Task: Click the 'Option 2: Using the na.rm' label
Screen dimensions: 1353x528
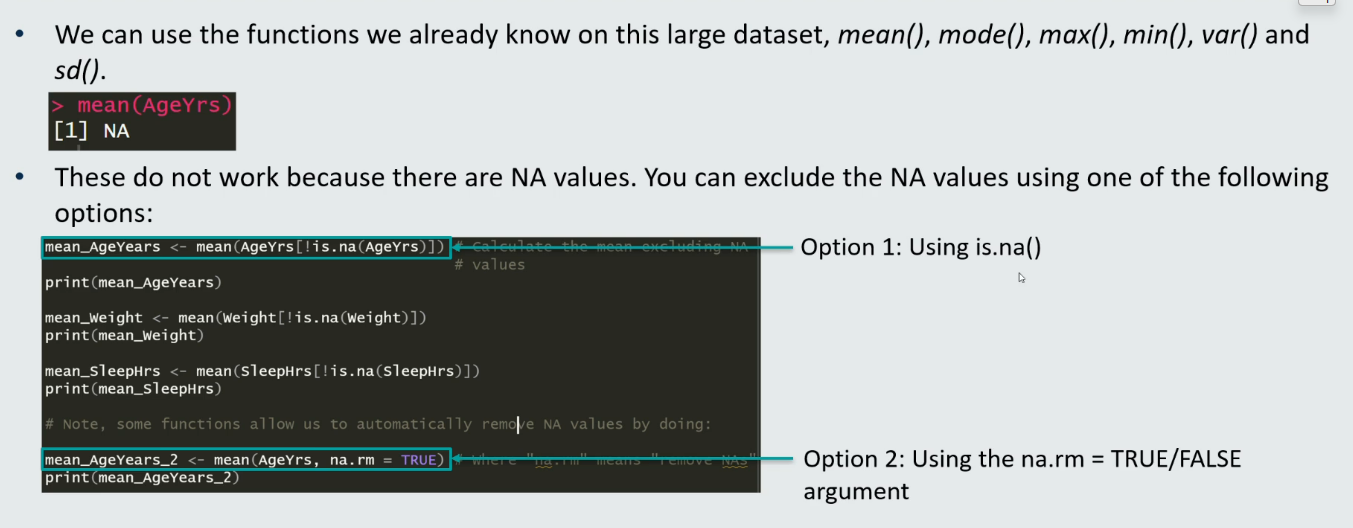Action: [x=1022, y=460]
